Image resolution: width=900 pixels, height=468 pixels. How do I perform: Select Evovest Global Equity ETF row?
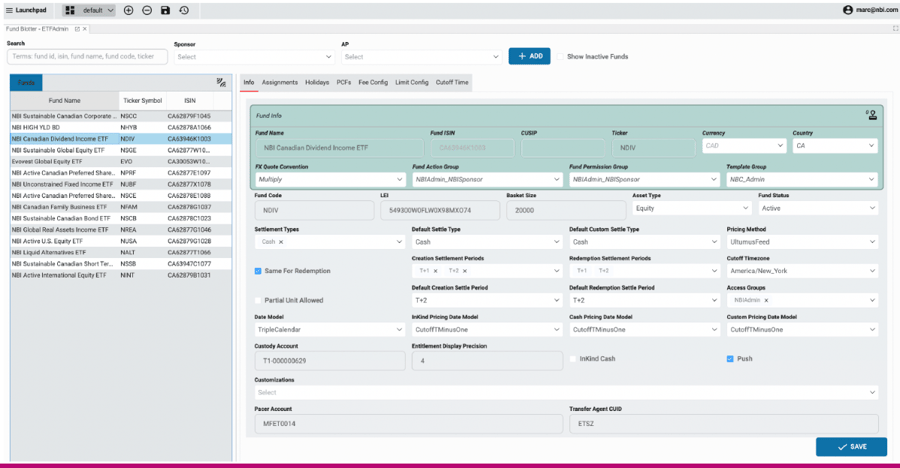coord(121,162)
